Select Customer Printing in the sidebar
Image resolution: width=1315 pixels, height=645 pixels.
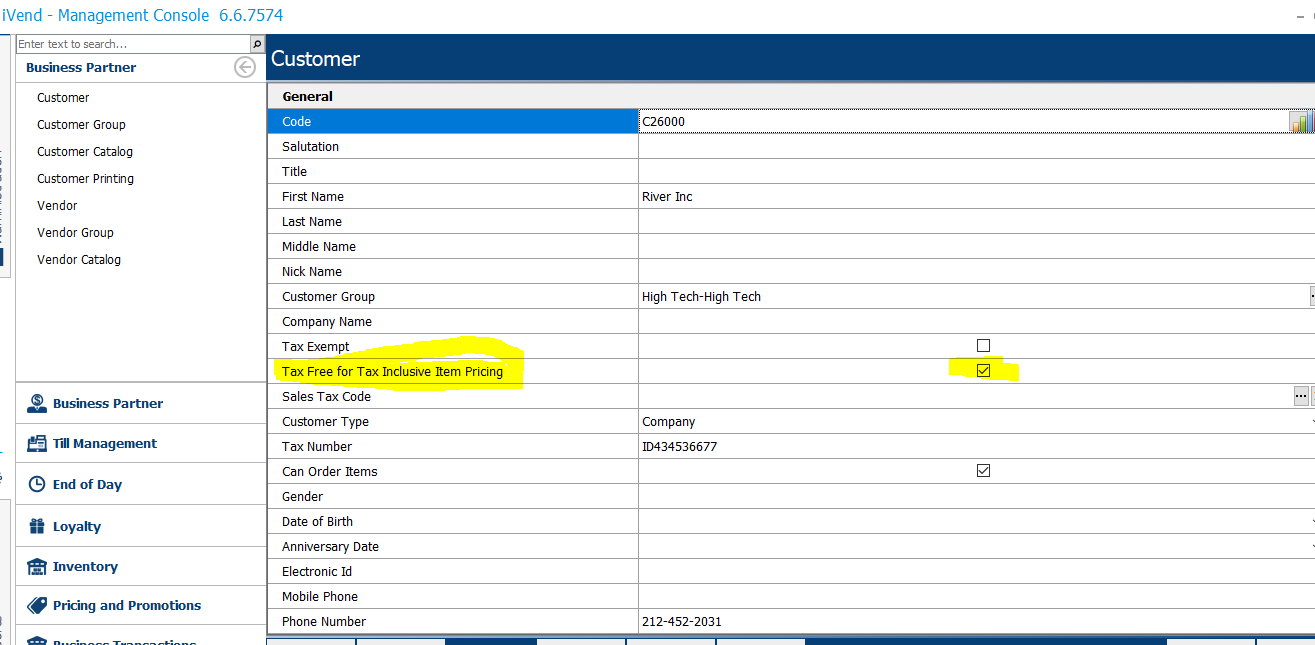coord(85,179)
